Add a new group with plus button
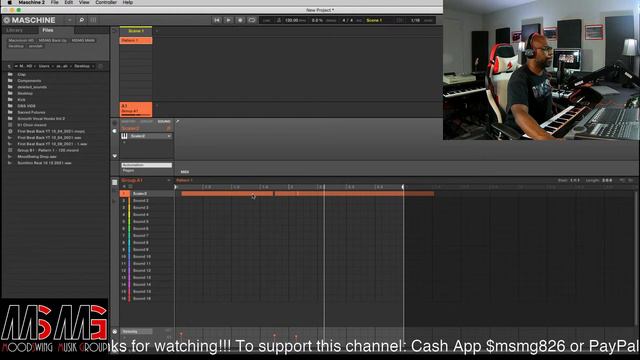 157,106
